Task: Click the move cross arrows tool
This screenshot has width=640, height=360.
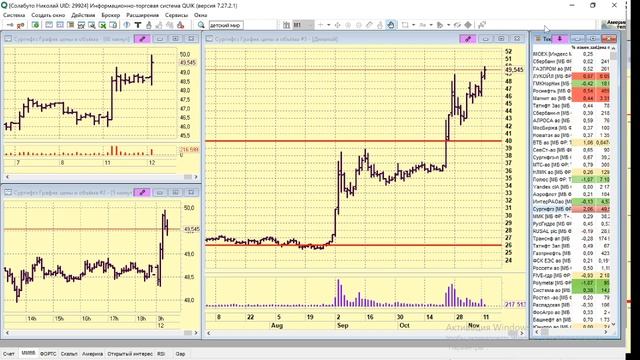Action: [x=338, y=25]
